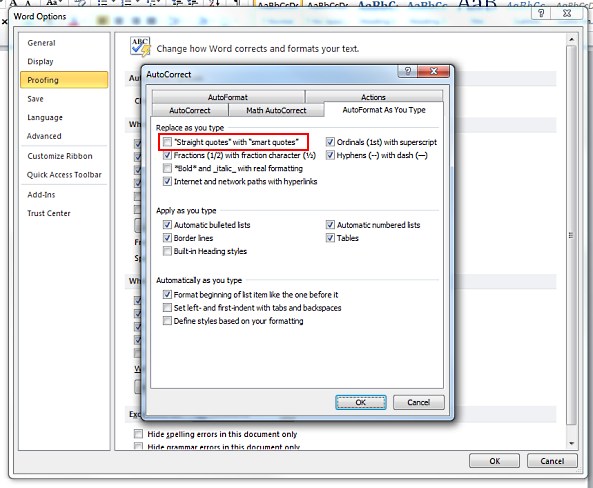593x488 pixels.
Task: Click the Word Options scrollbar up arrow
Action: tap(571, 39)
